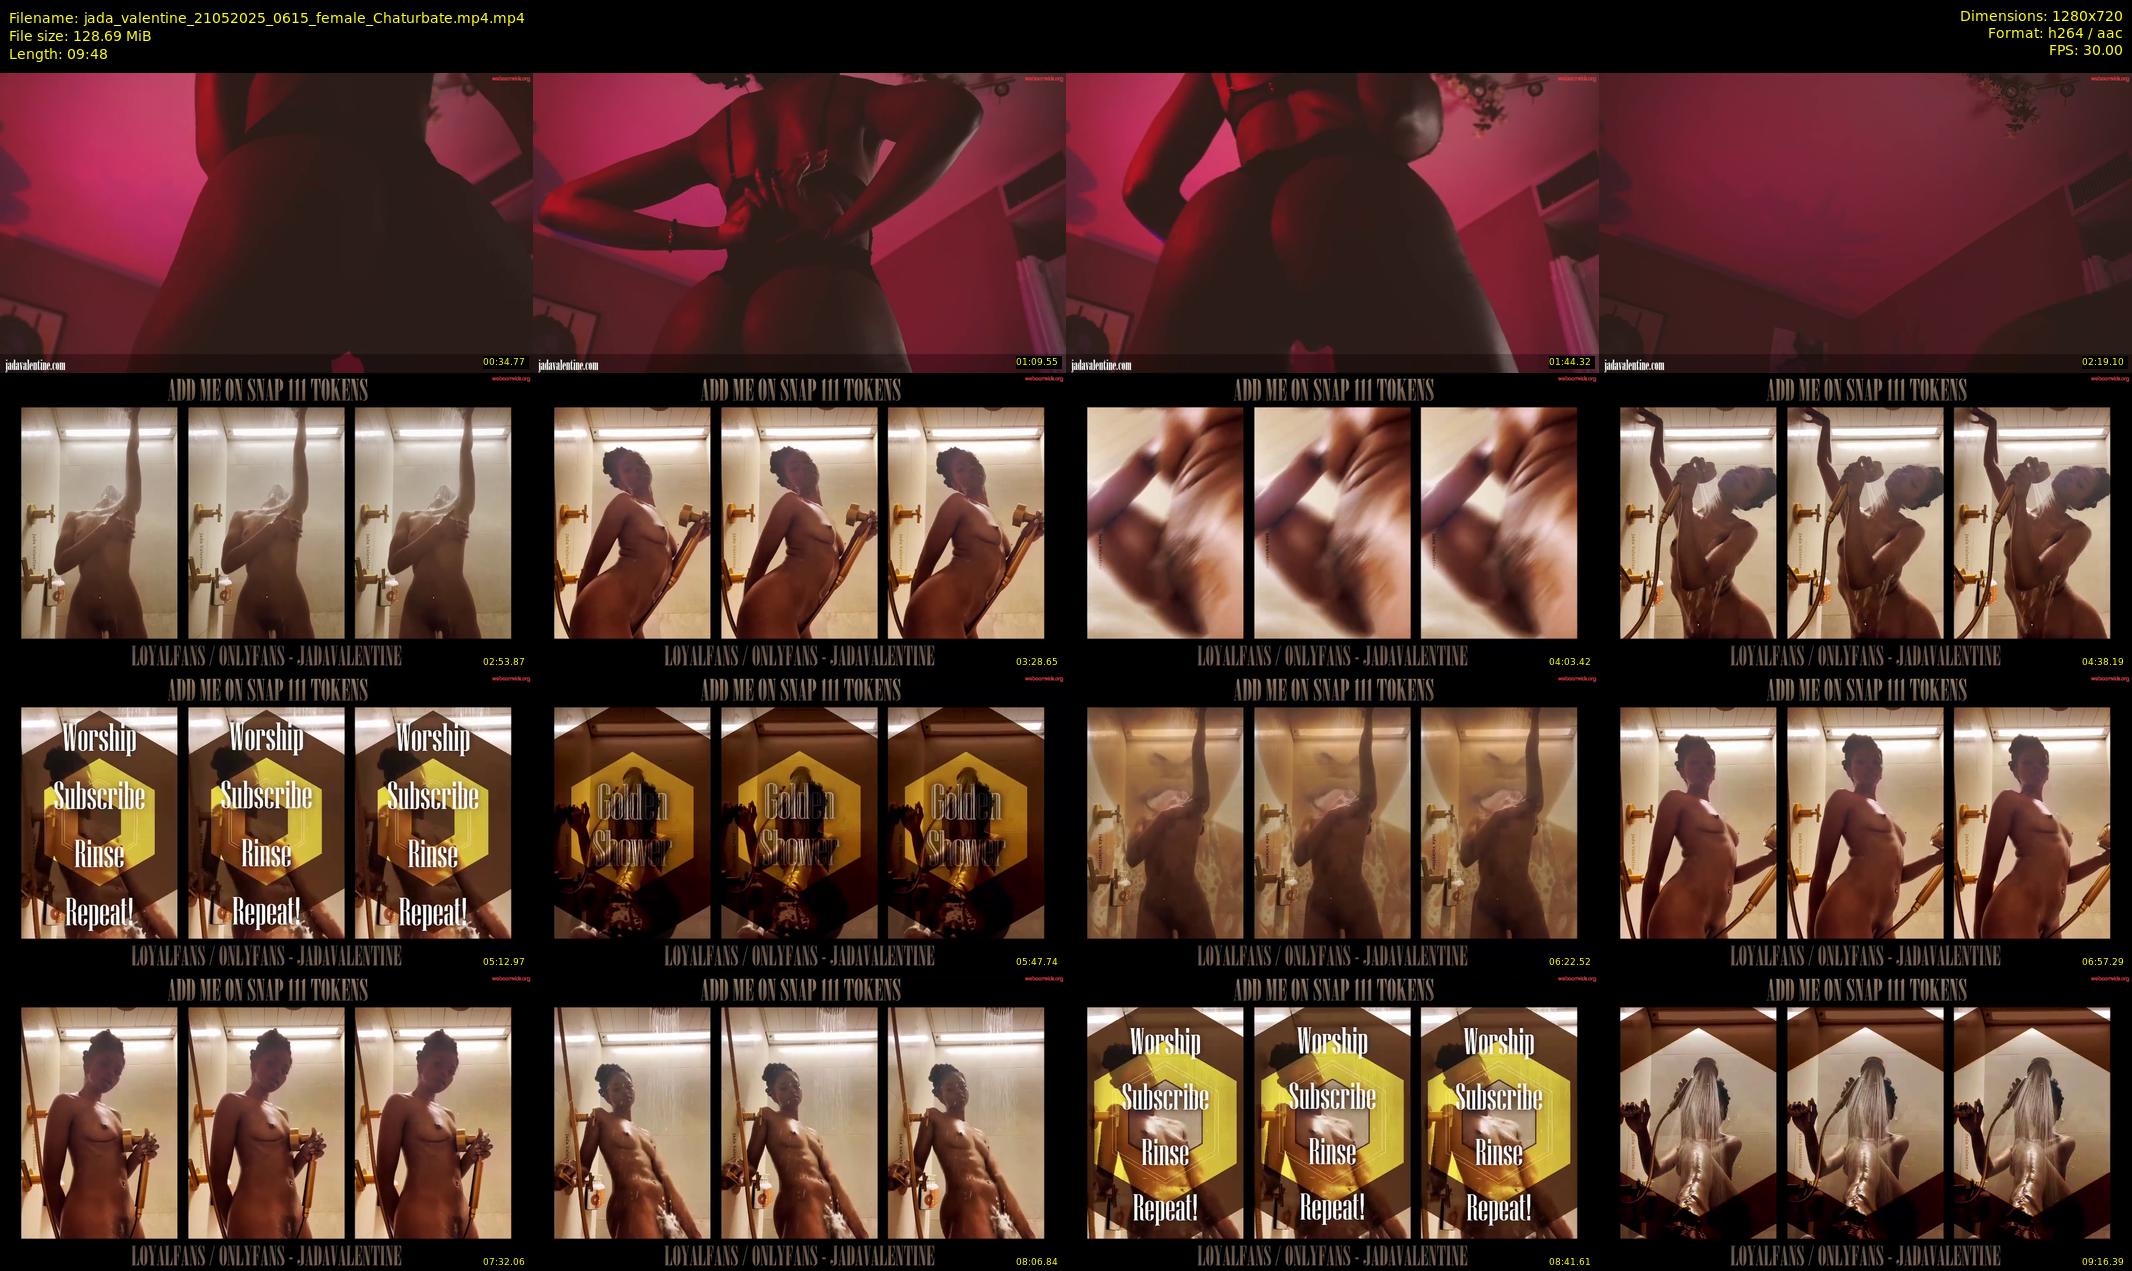Click the 04:38.19 timestamp label

point(2102,662)
